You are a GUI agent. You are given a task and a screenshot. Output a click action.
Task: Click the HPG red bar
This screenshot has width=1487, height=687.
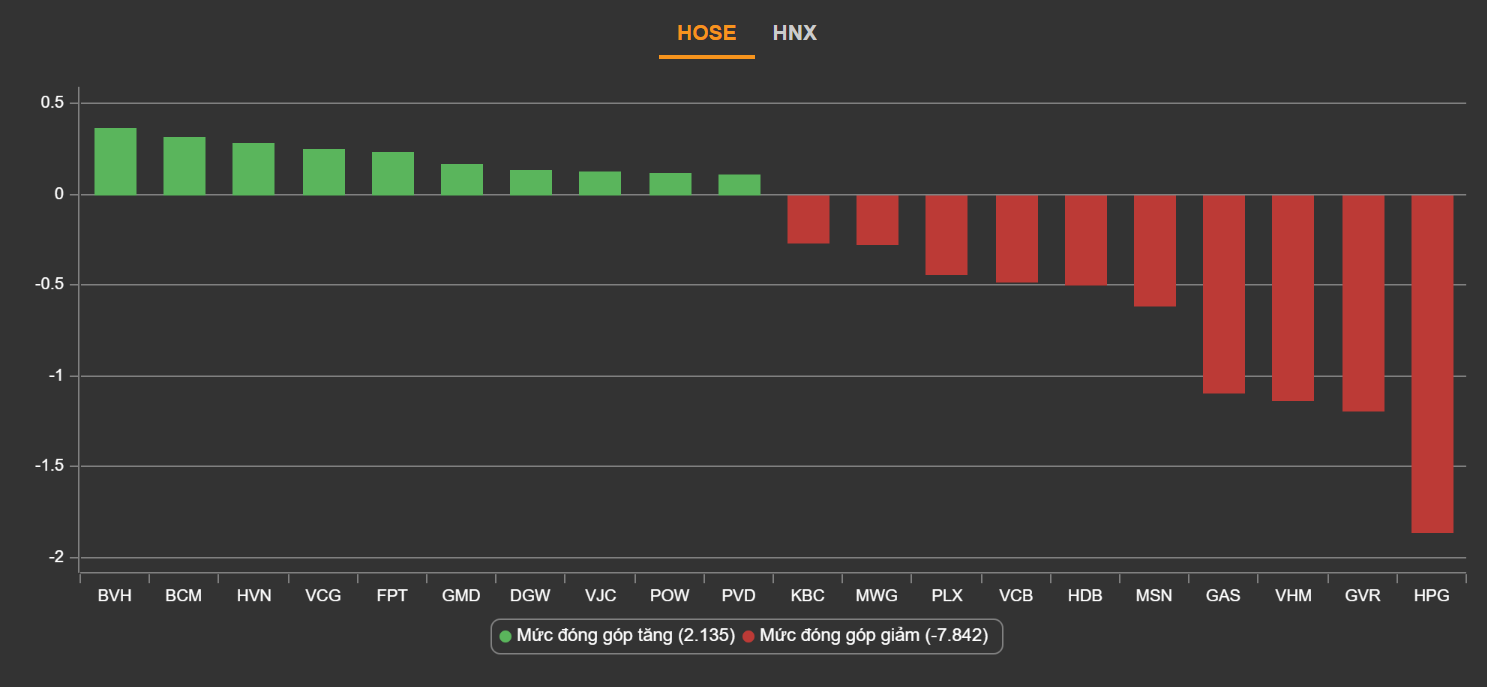click(x=1431, y=363)
